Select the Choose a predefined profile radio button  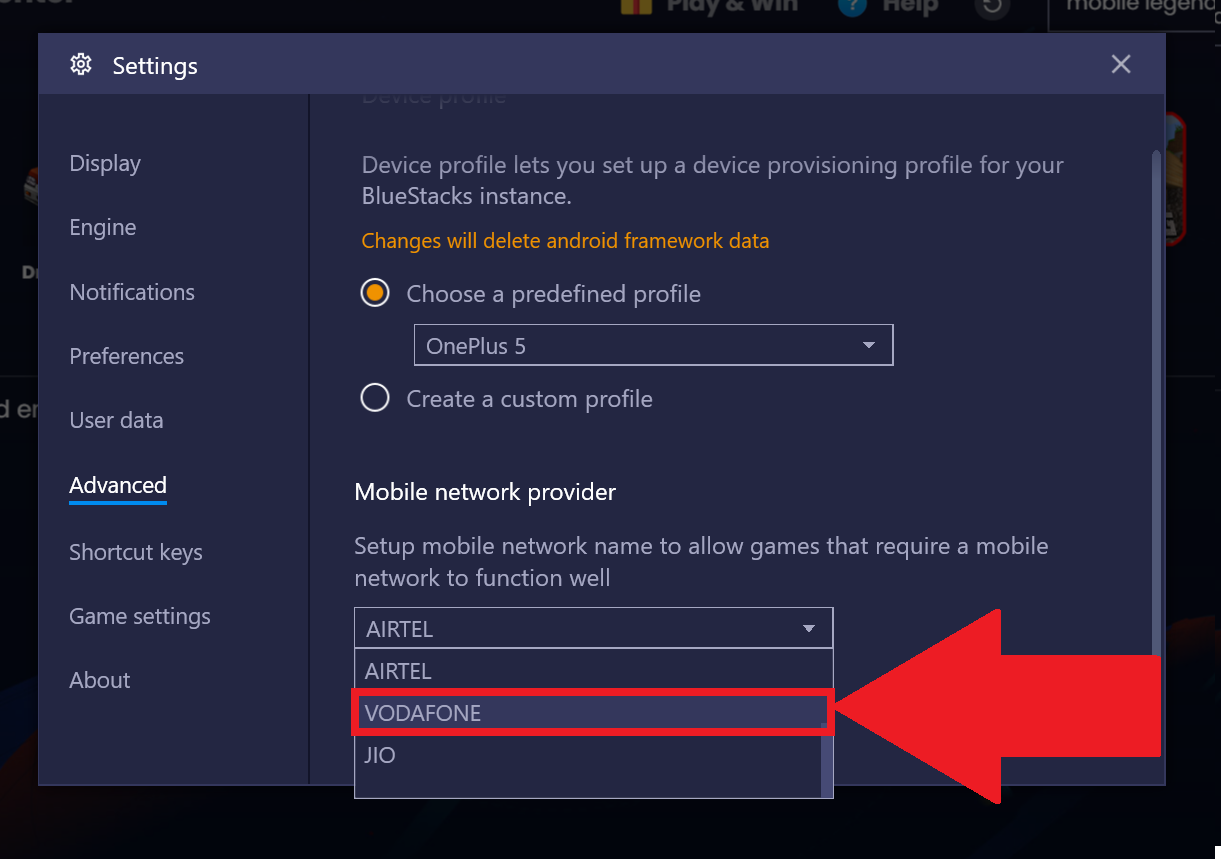[x=375, y=294]
